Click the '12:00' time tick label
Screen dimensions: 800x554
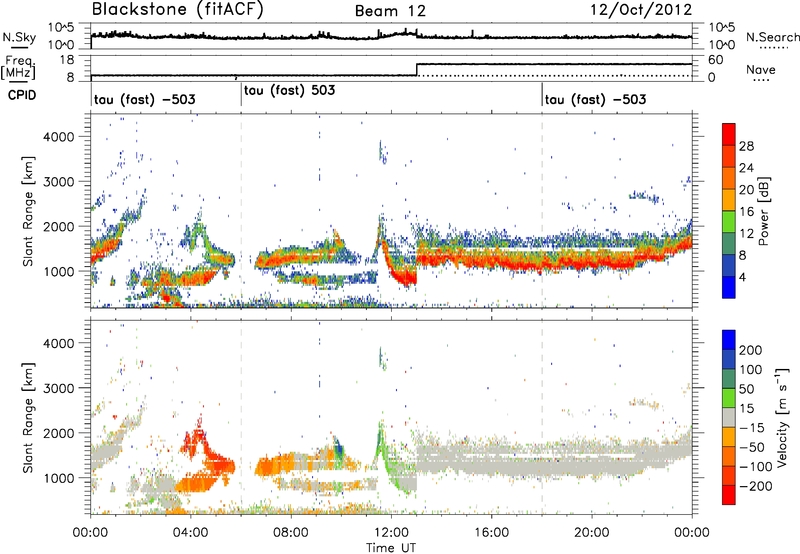tap(391, 533)
